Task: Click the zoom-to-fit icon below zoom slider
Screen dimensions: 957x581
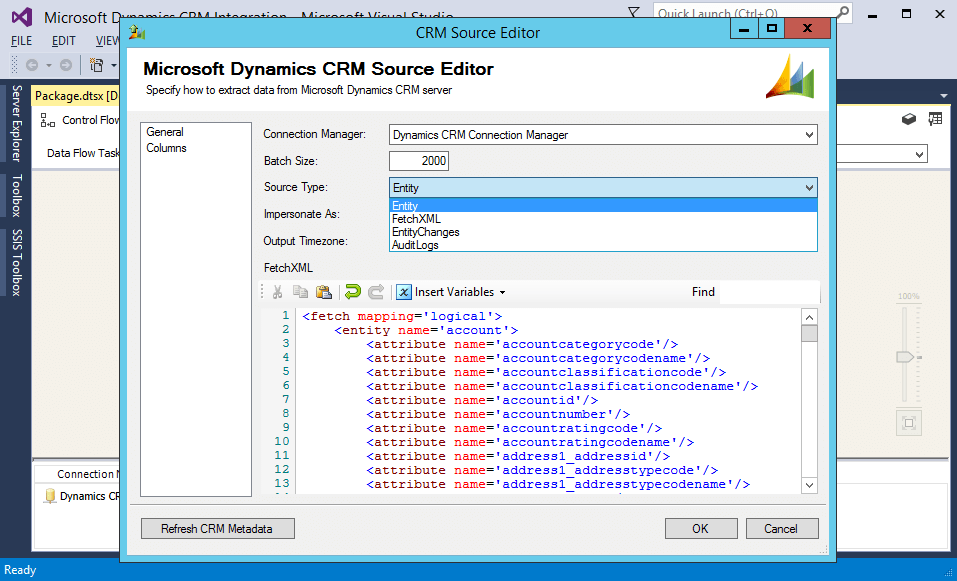Action: coord(909,423)
